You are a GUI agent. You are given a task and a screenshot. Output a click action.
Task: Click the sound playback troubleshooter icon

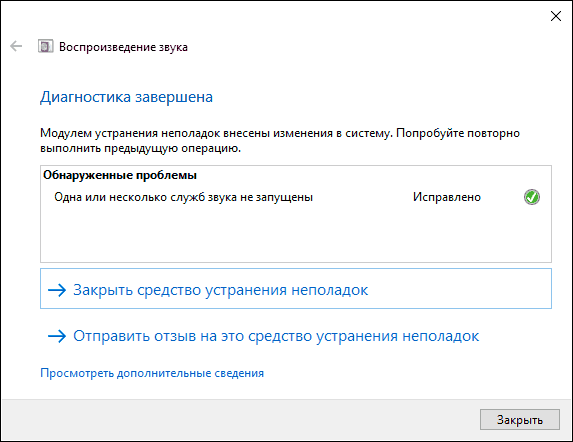(45, 46)
